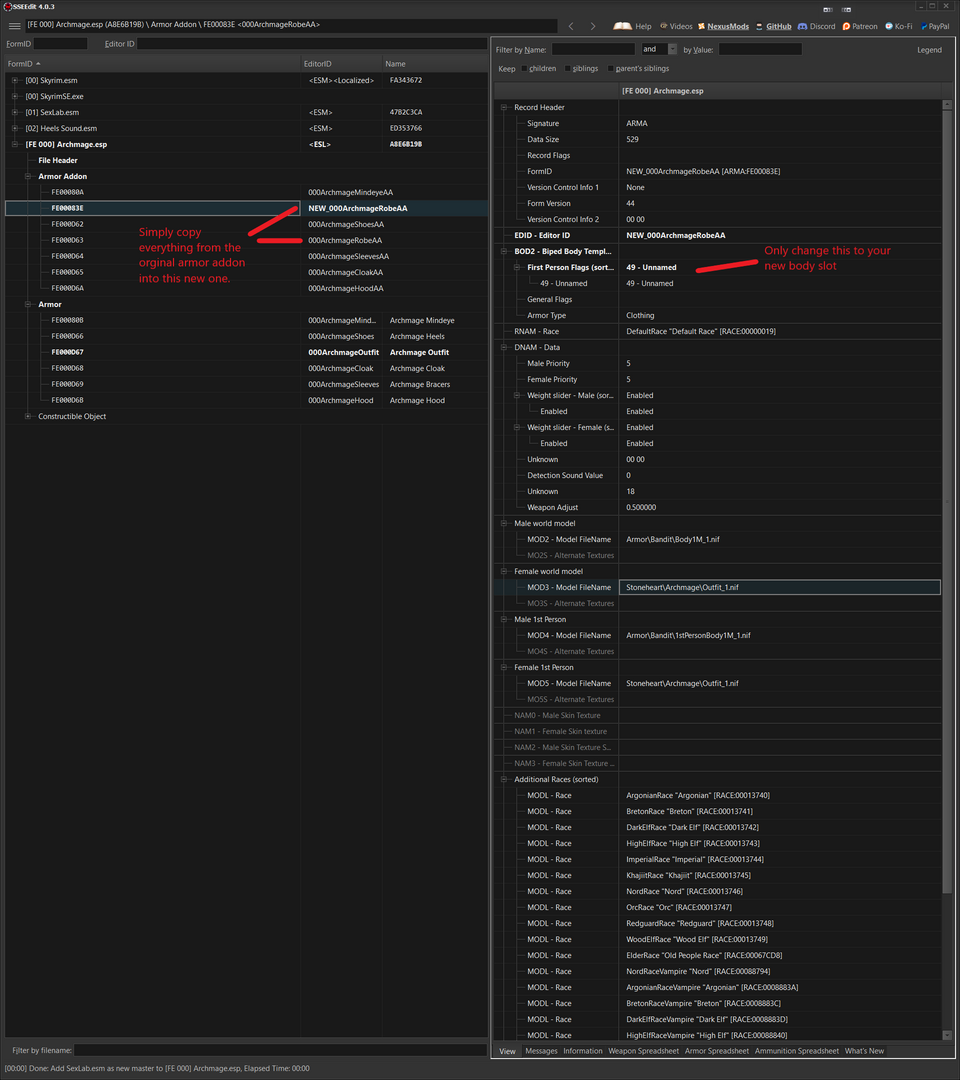Select the File Header node
The image size is (960, 1080).
[58, 160]
